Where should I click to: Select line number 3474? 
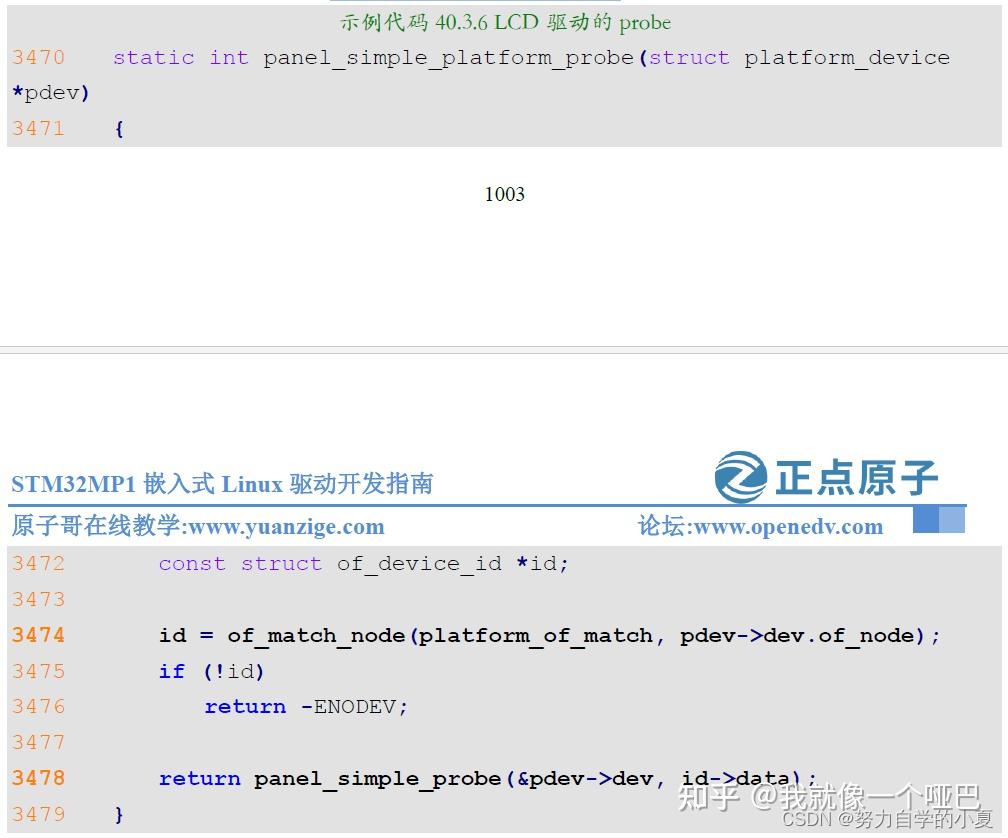(x=38, y=635)
